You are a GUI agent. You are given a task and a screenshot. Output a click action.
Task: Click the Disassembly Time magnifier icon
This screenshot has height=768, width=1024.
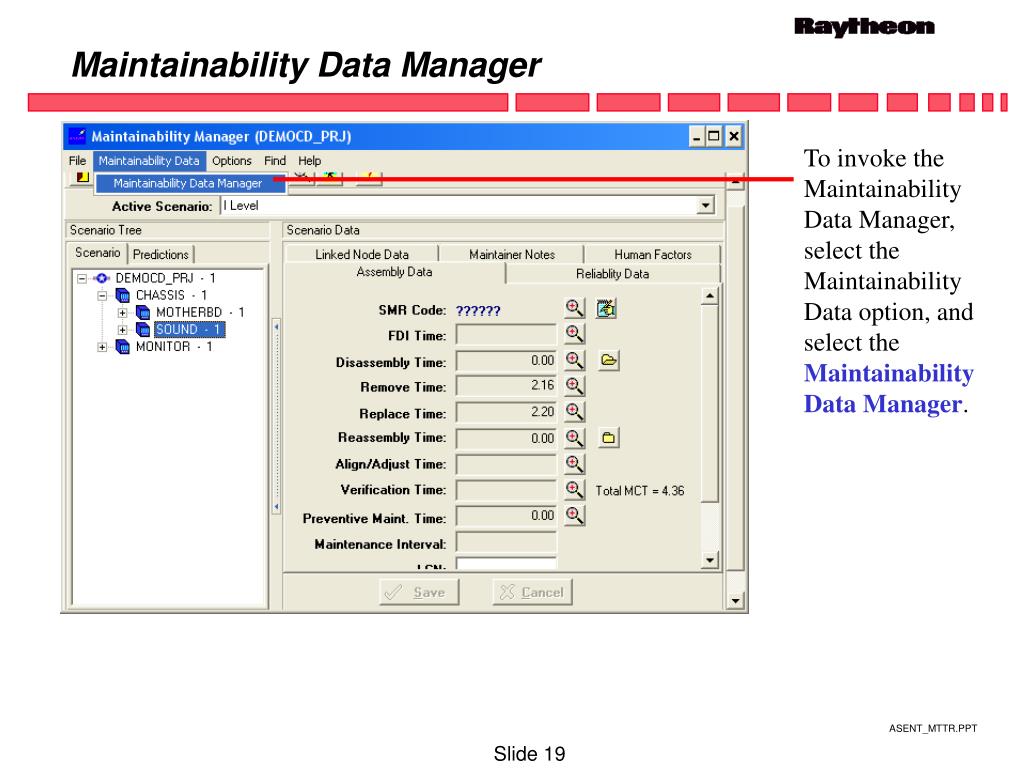click(574, 360)
